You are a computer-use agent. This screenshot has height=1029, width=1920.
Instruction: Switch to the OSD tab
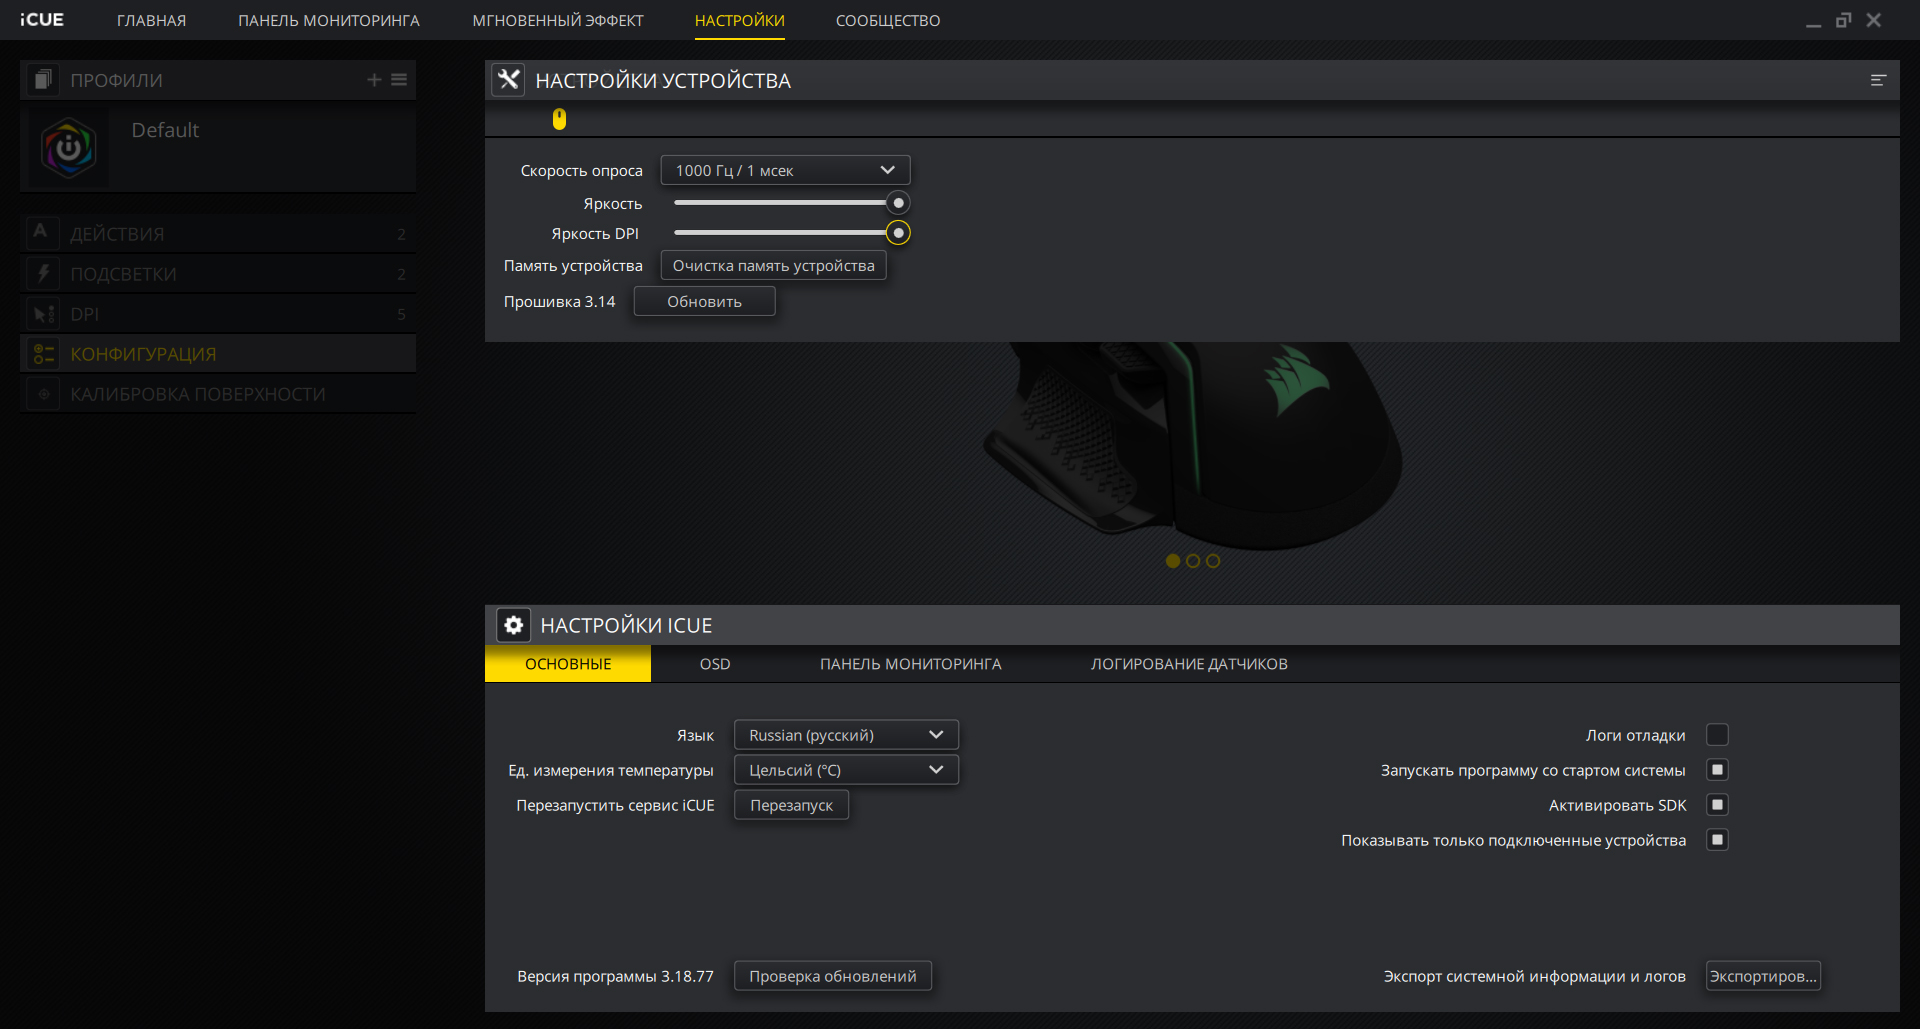pyautogui.click(x=715, y=664)
